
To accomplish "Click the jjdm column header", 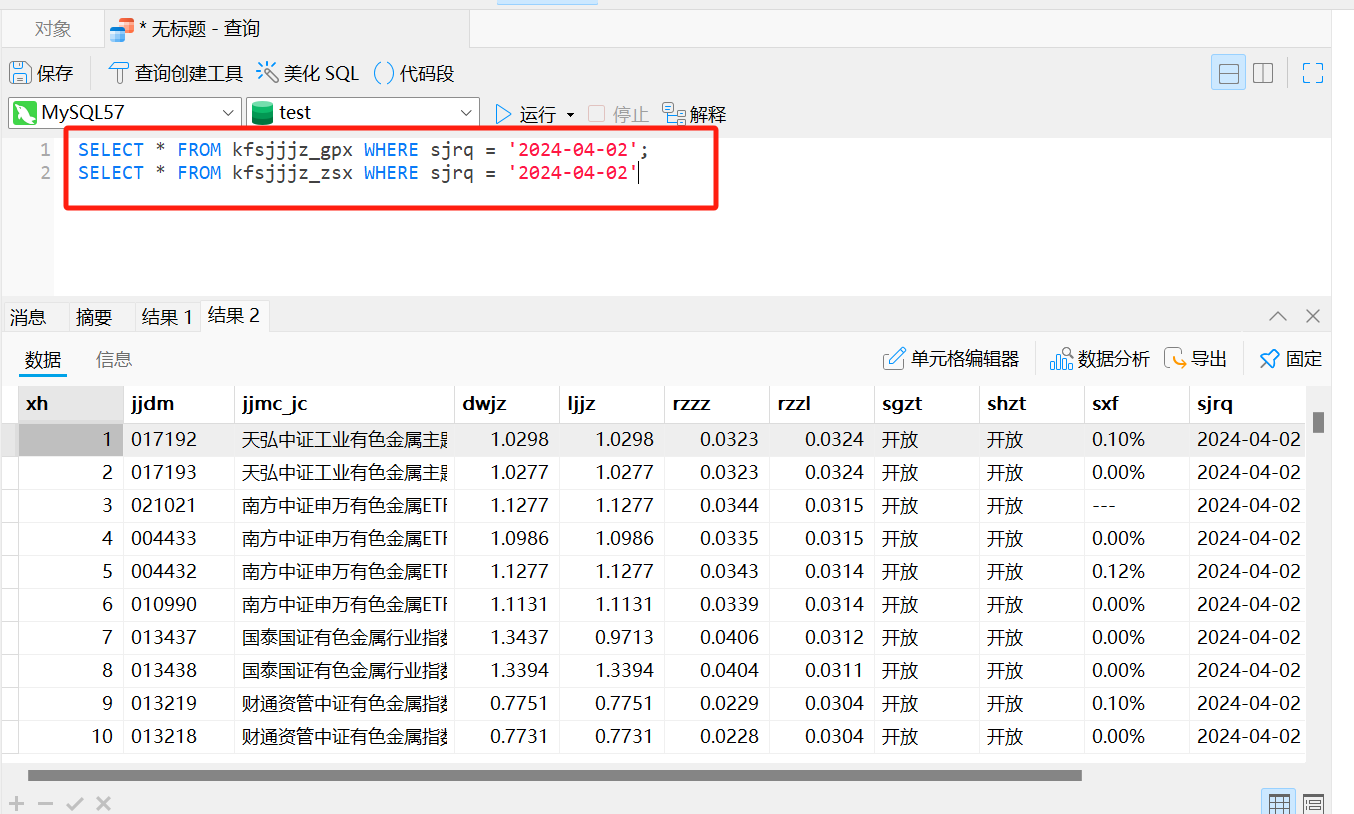I will pos(179,404).
